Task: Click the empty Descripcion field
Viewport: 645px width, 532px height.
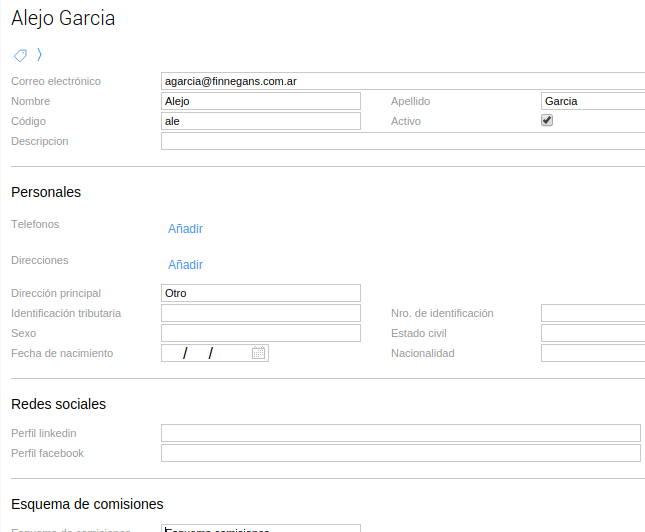Action: (x=403, y=141)
